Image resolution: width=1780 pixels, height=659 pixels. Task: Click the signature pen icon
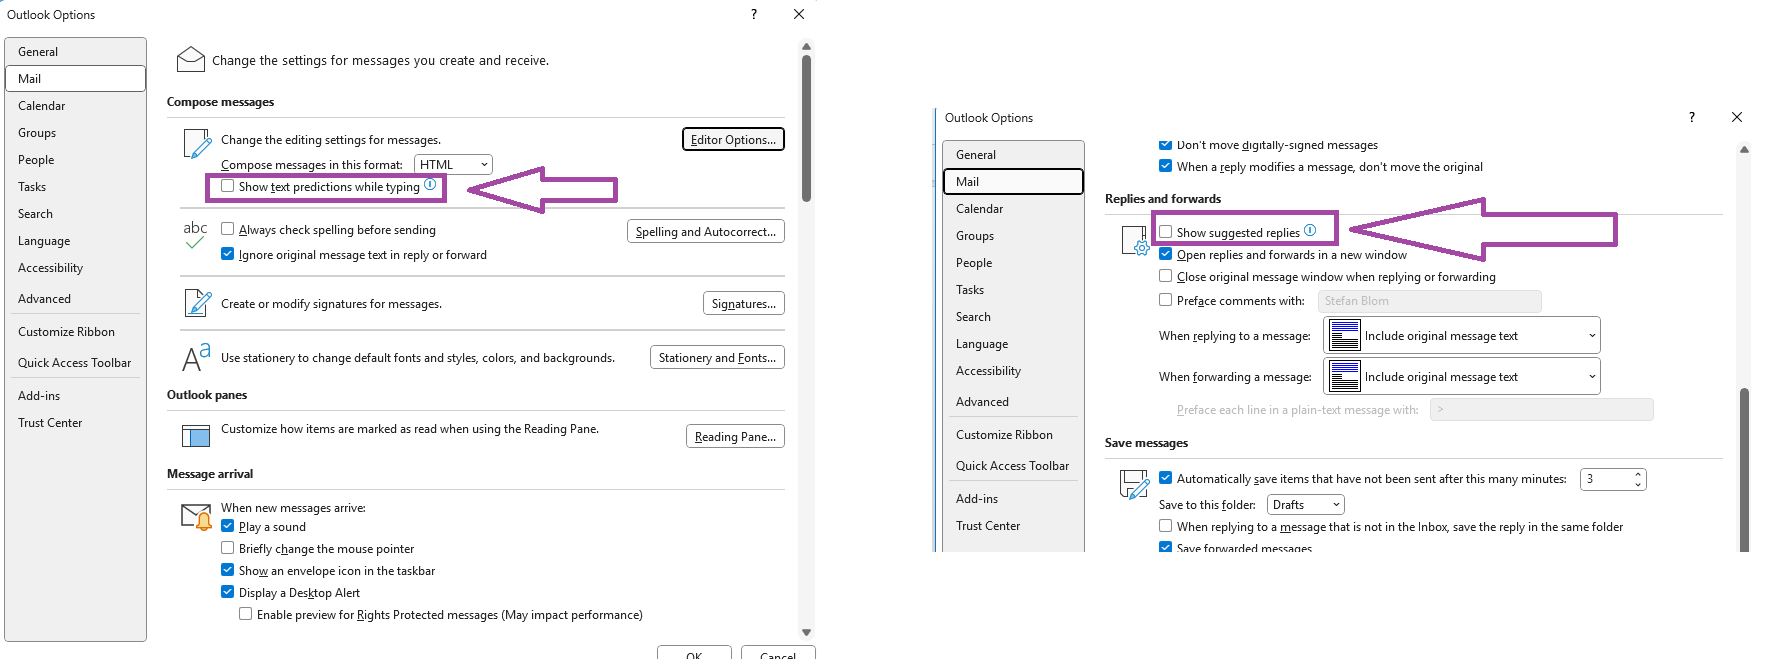(197, 302)
